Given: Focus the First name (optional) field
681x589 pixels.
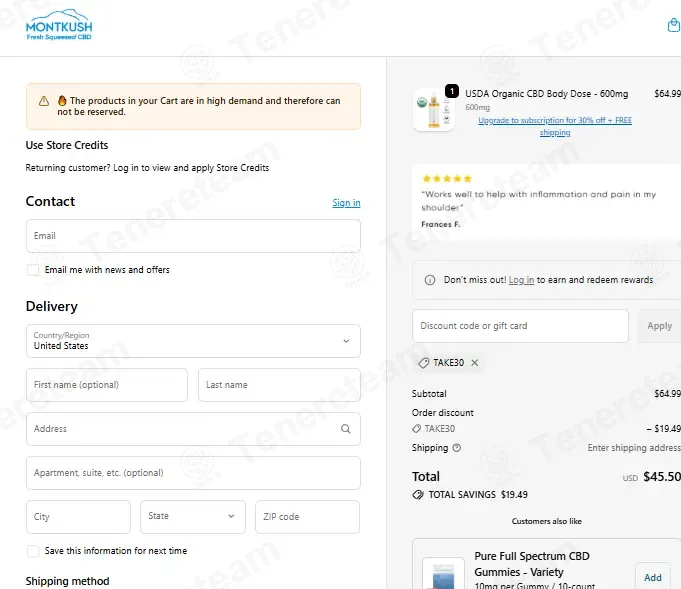Looking at the screenshot, I should (107, 385).
